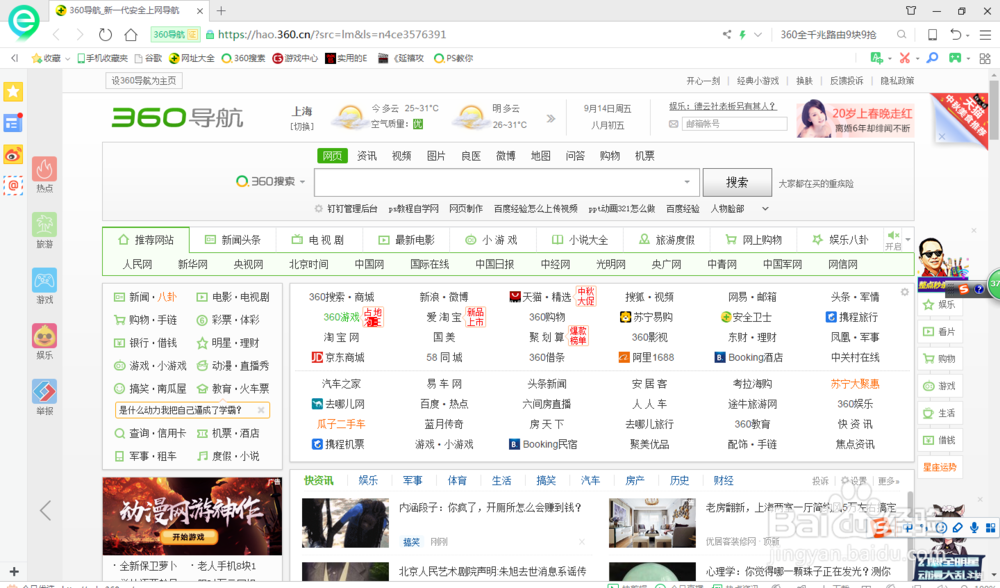Select the 新闻头条 category tab
Image resolution: width=1000 pixels, height=588 pixels.
pos(233,240)
